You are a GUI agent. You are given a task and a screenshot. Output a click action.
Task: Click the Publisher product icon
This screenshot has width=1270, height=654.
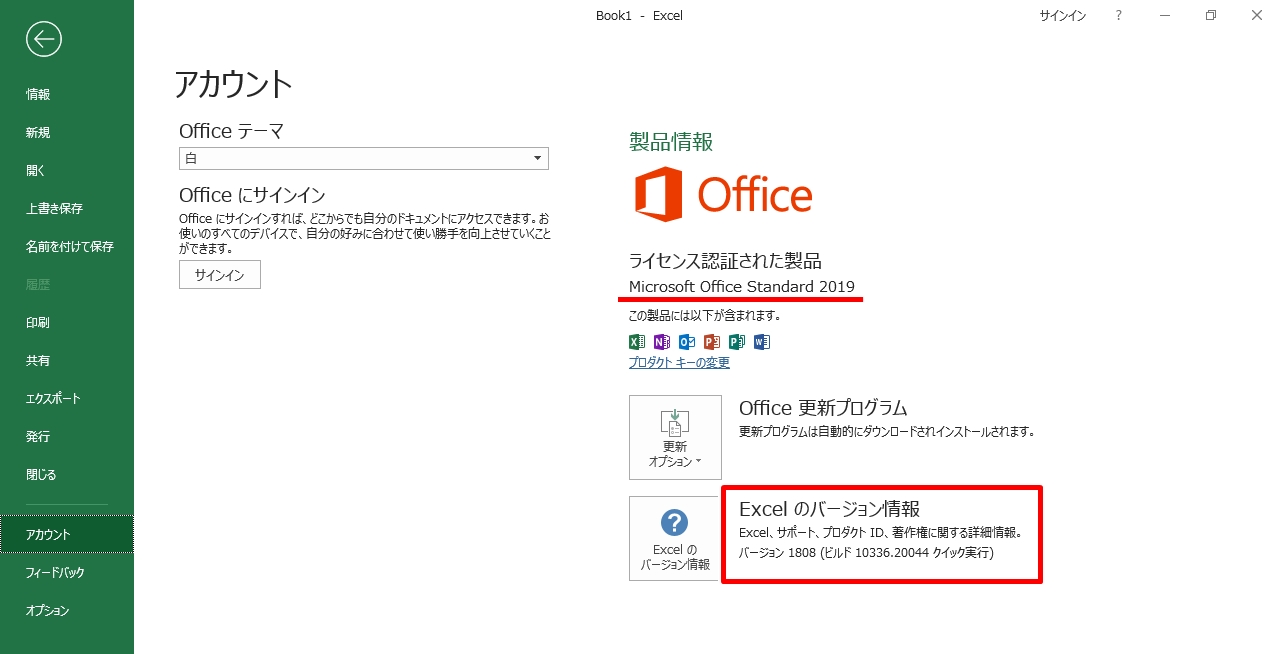pyautogui.click(x=736, y=341)
